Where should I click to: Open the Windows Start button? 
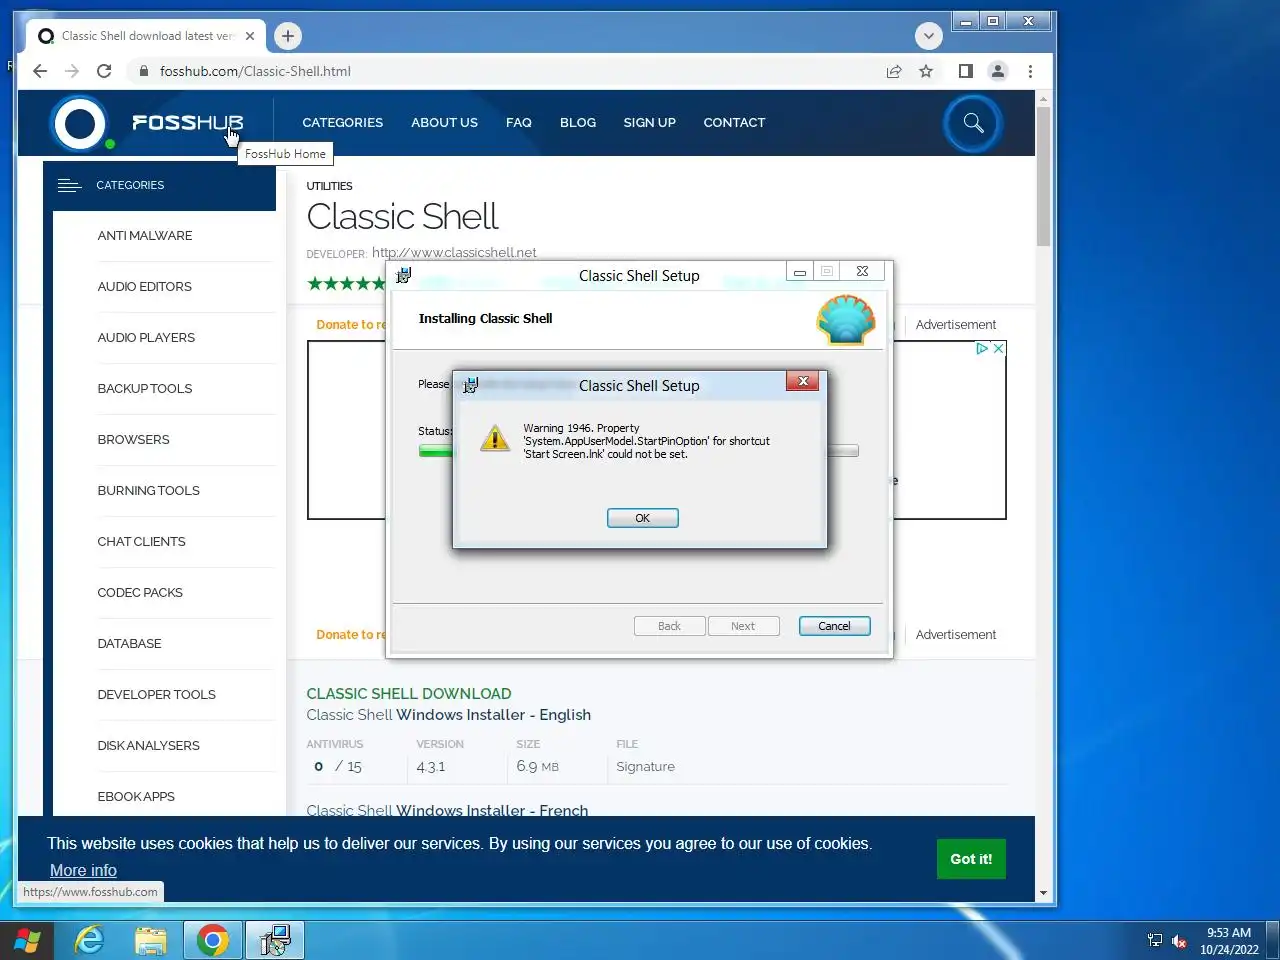click(27, 940)
